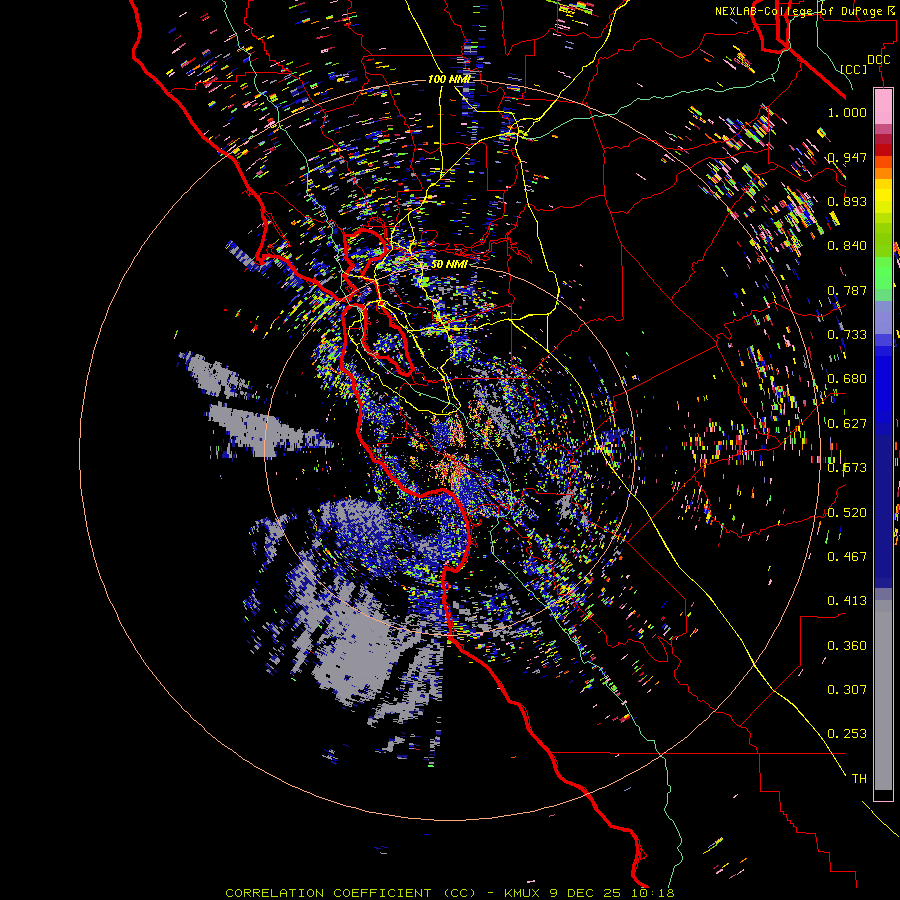Click the pink segment of the color bar
The image size is (900, 900).
pos(883,106)
